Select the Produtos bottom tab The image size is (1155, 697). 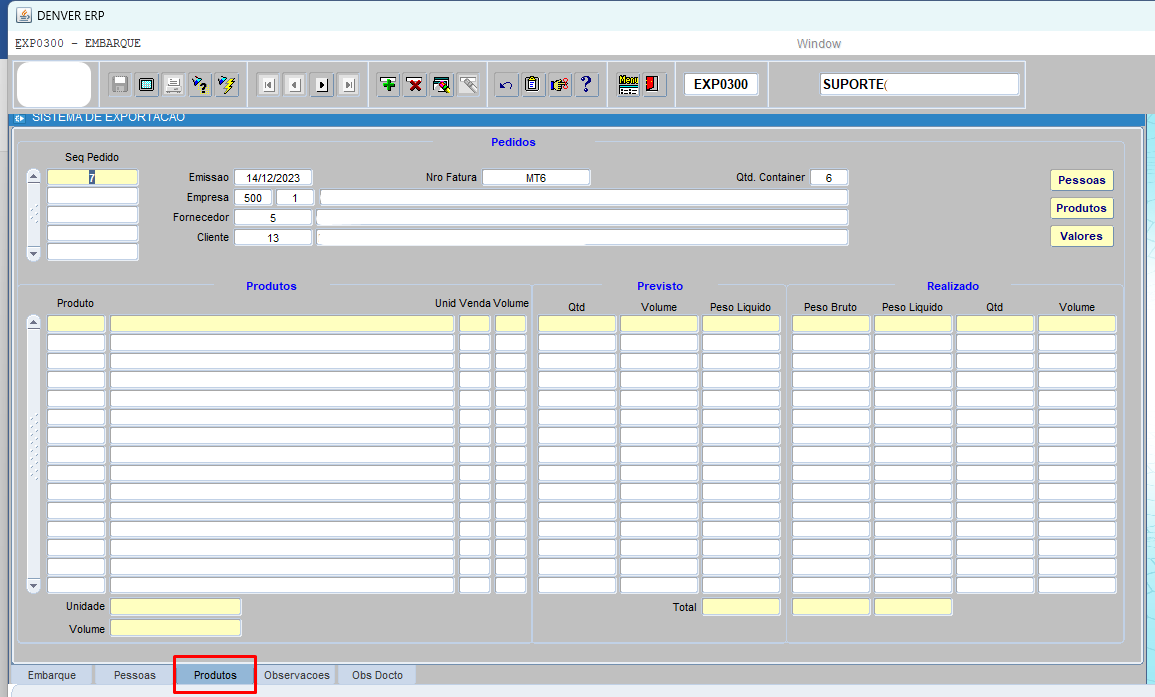tap(215, 675)
